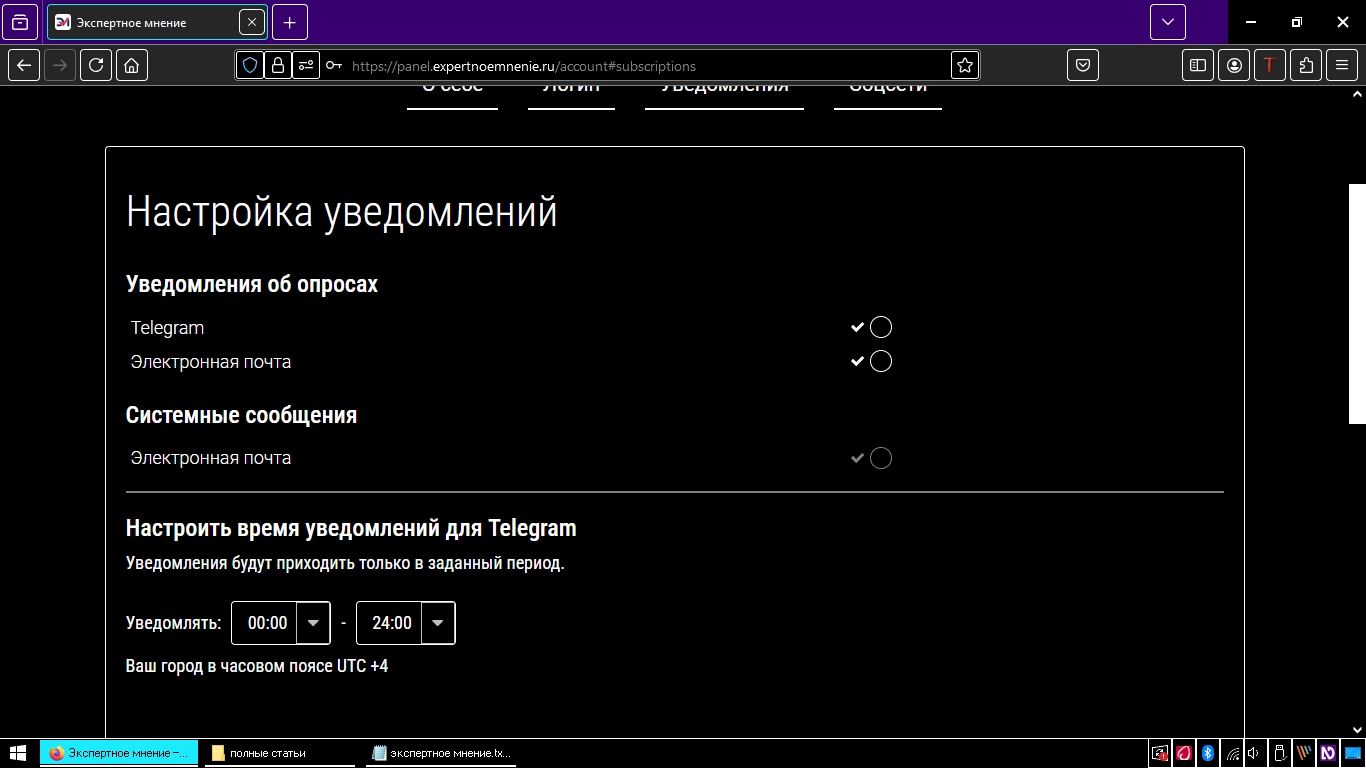Open Firefox View icon in tab bar

point(20,22)
